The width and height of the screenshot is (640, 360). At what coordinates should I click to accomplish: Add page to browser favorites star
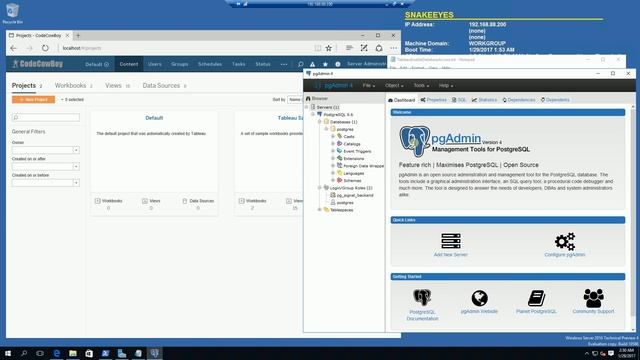click(x=329, y=48)
